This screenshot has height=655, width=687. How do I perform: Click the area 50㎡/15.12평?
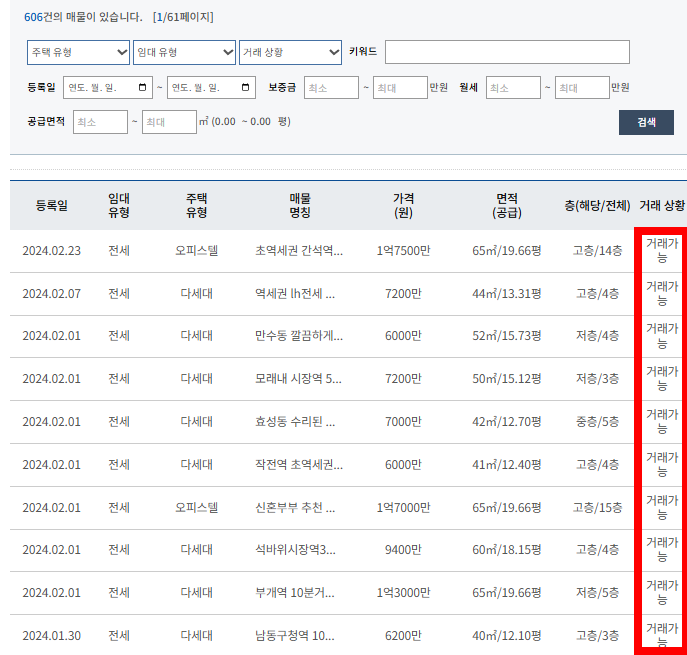pyautogui.click(x=507, y=379)
